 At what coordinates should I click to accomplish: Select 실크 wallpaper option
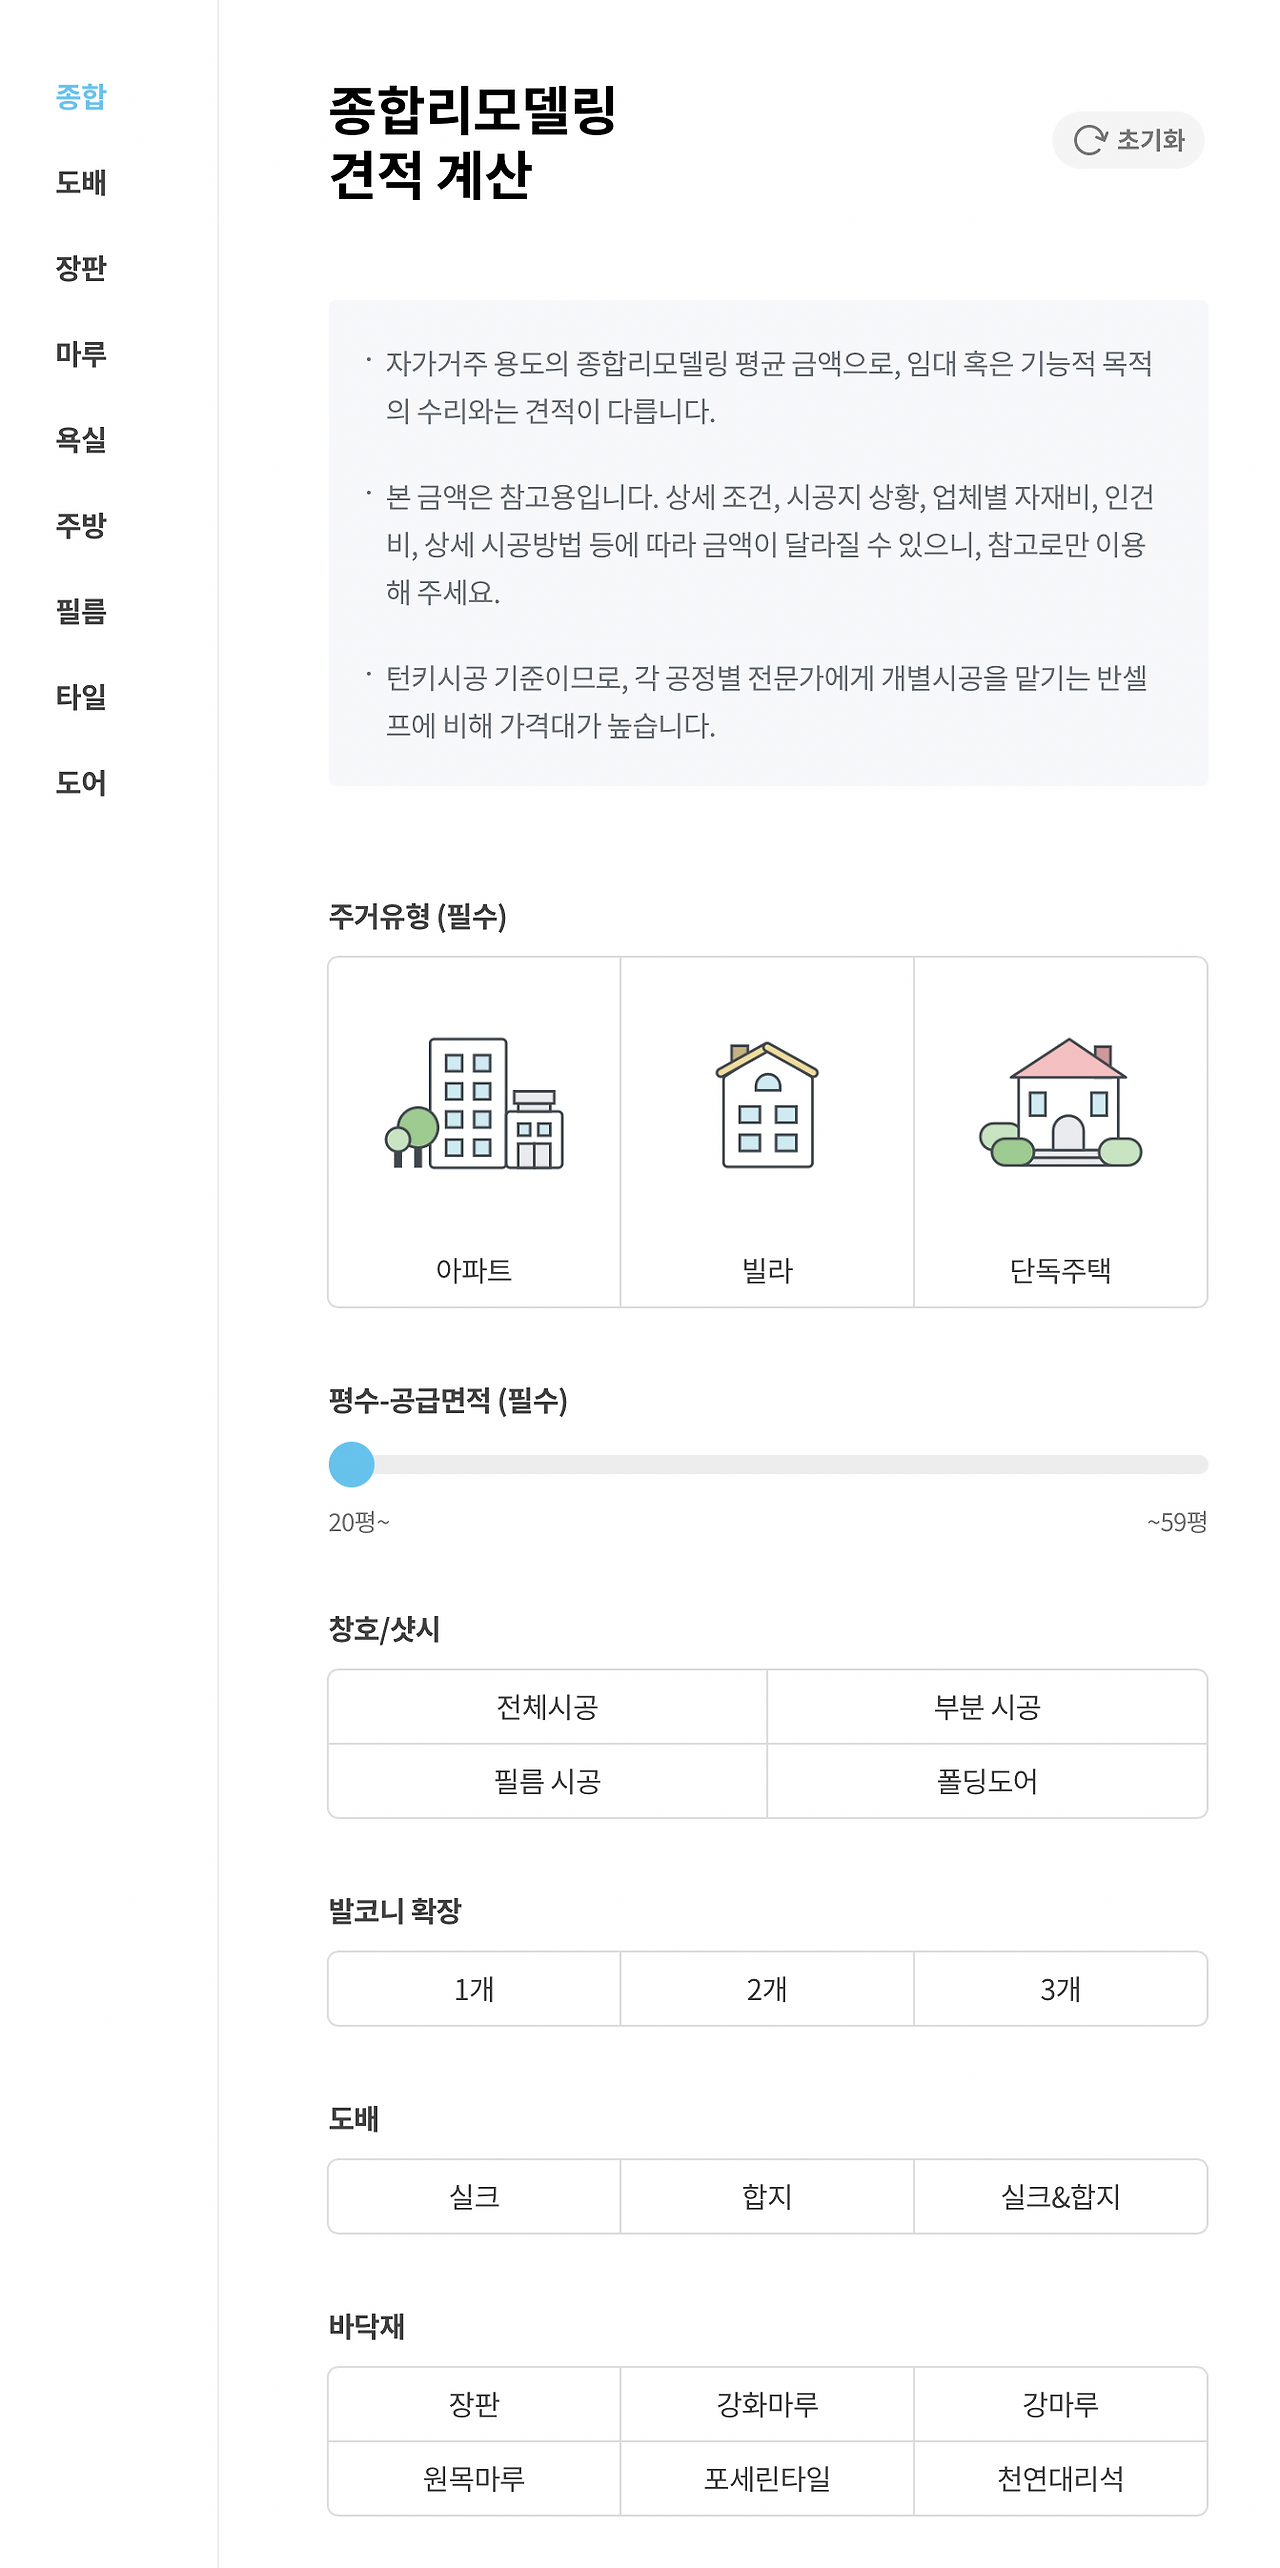tap(474, 2197)
